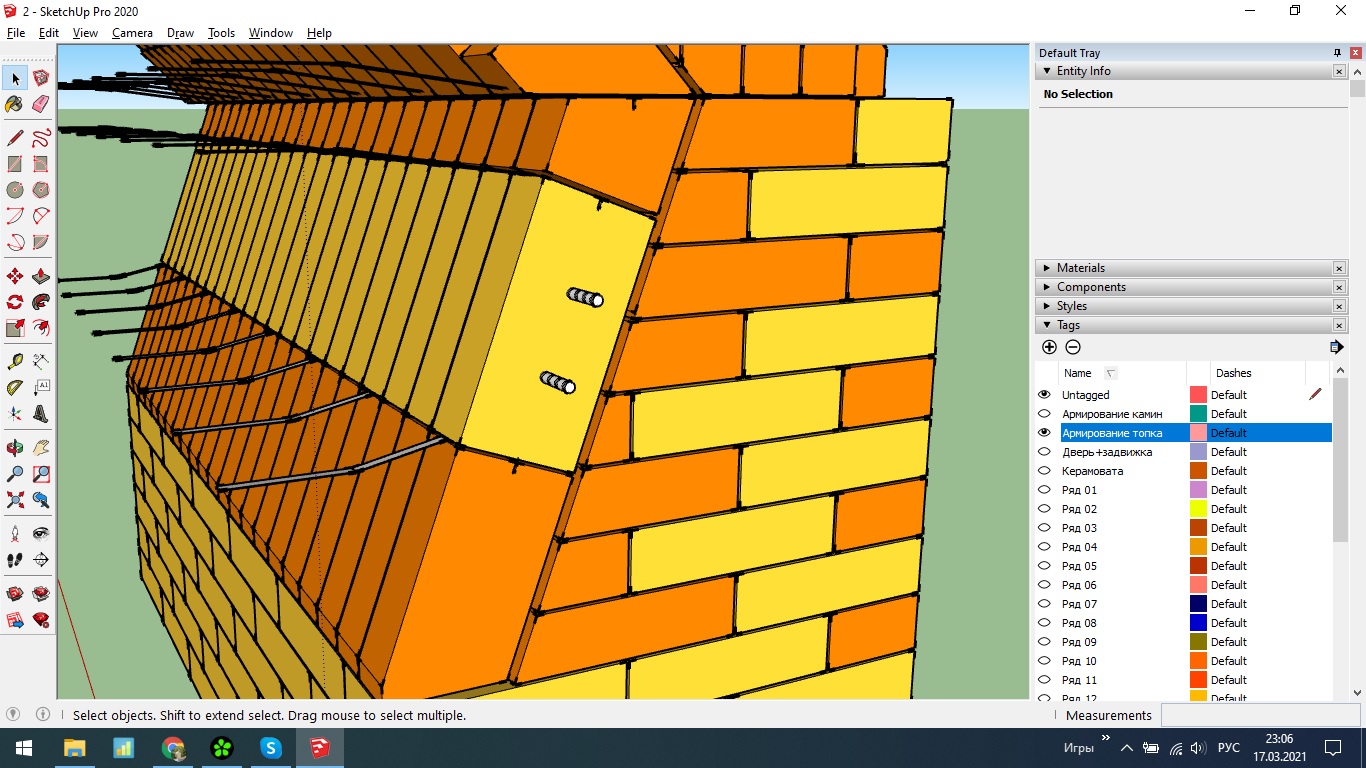The image size is (1366, 768).
Task: Activate the Move tool
Action: click(x=15, y=276)
